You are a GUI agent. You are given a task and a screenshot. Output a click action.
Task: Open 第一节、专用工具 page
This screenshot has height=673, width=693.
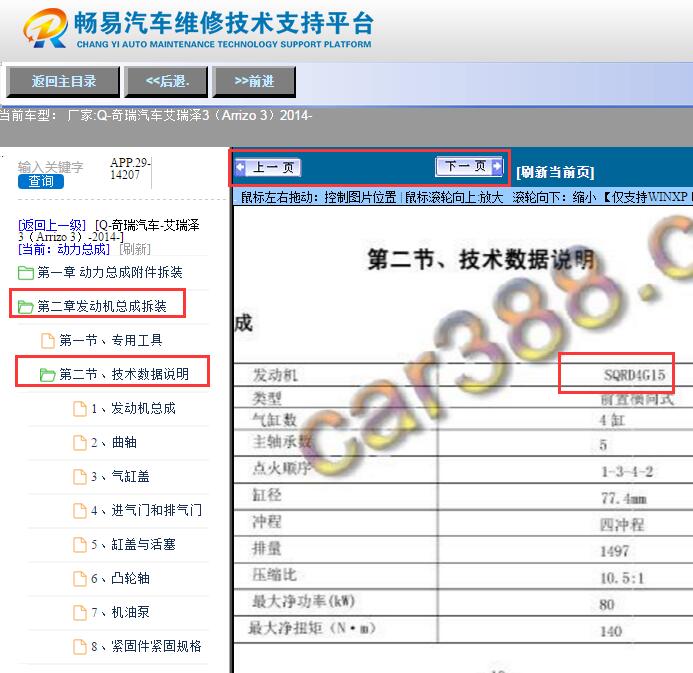click(x=110, y=340)
